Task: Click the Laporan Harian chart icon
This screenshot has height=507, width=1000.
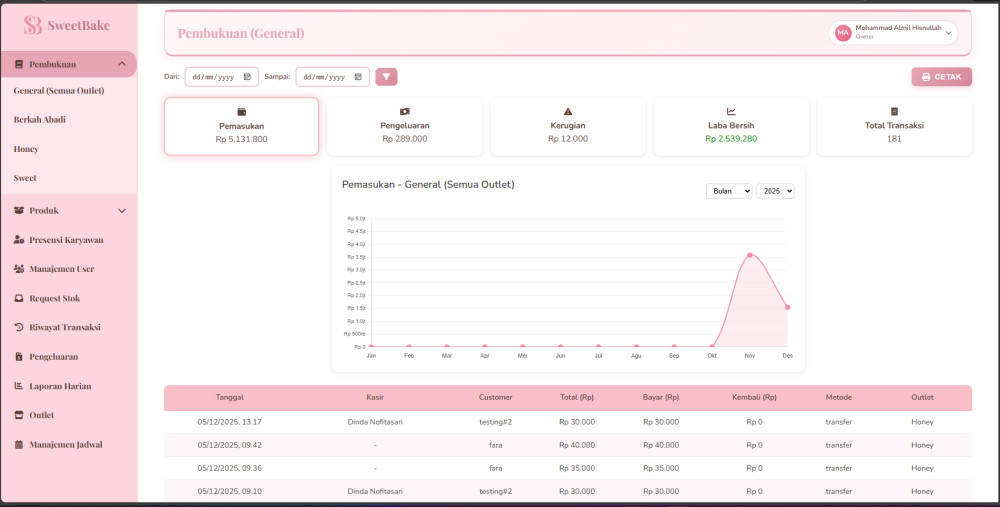Action: (19, 386)
